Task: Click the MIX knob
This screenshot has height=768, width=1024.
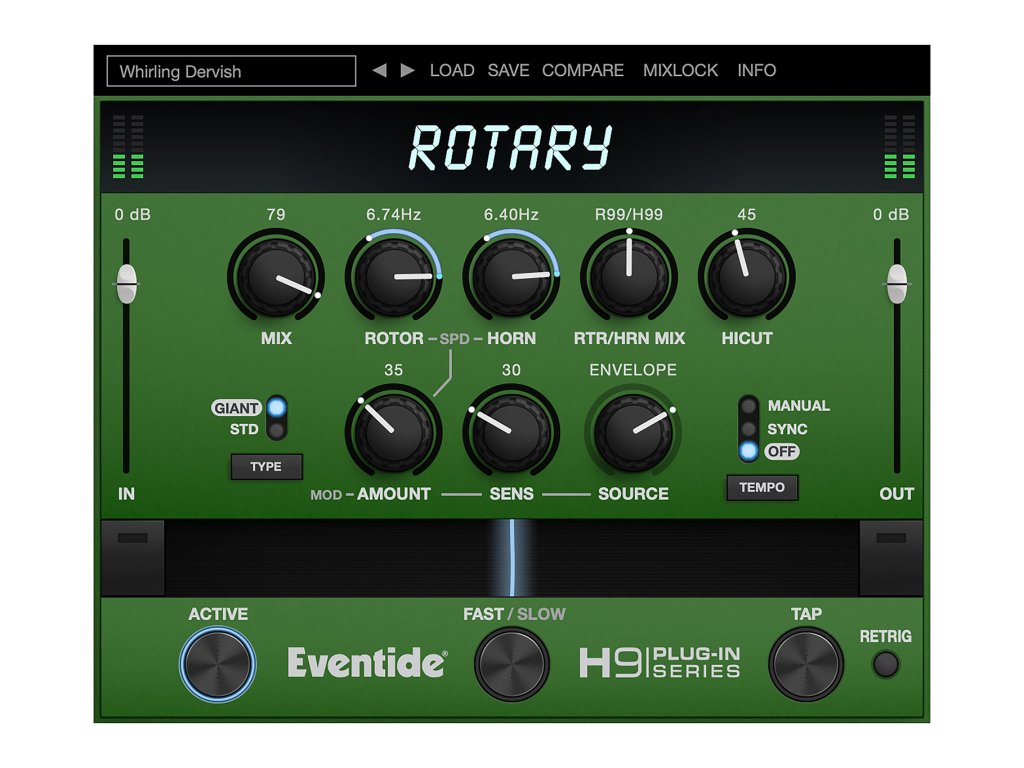Action: tap(276, 276)
